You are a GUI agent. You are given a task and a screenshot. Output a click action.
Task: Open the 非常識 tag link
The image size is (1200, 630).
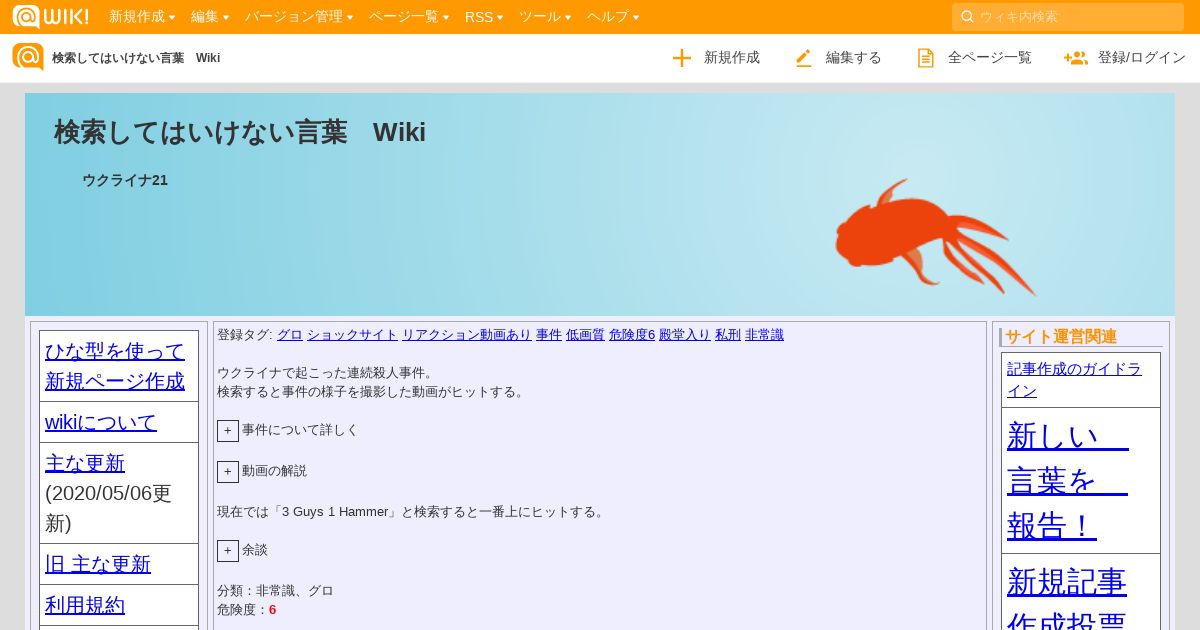764,335
